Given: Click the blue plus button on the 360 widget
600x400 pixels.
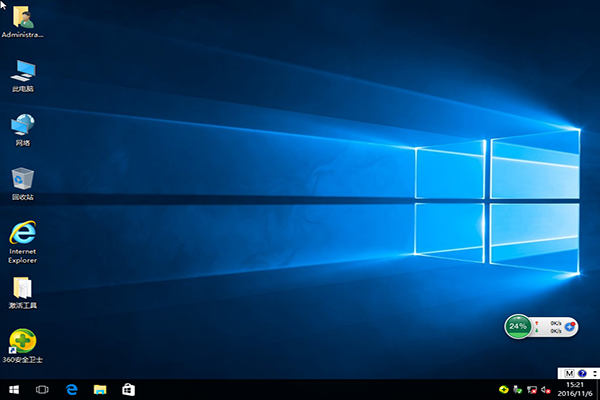Looking at the screenshot, I should [569, 326].
